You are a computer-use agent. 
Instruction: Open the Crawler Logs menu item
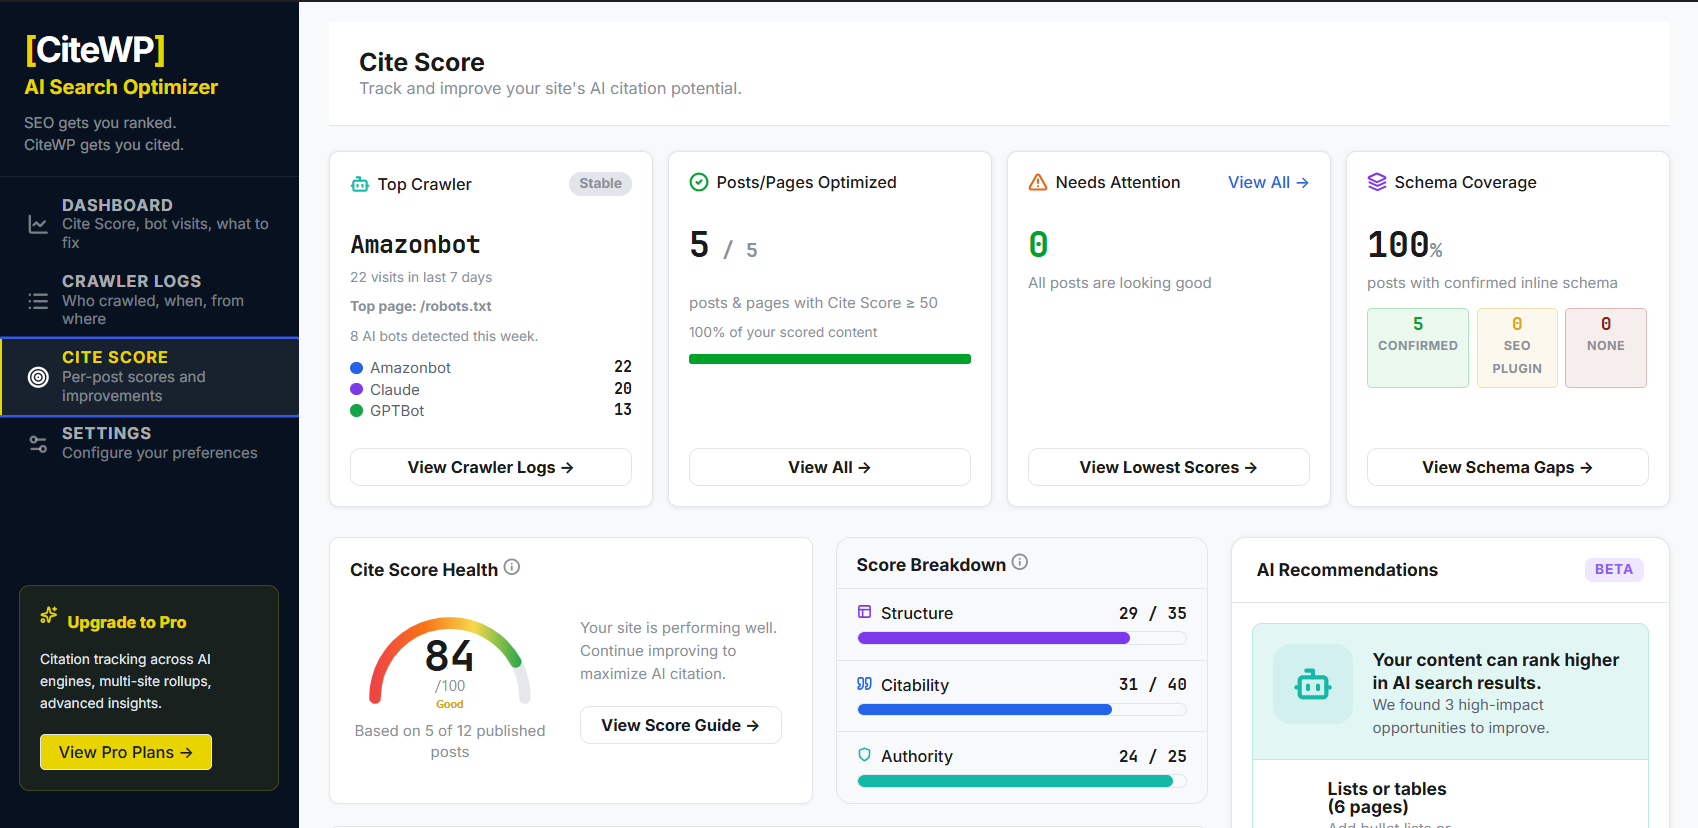150,300
